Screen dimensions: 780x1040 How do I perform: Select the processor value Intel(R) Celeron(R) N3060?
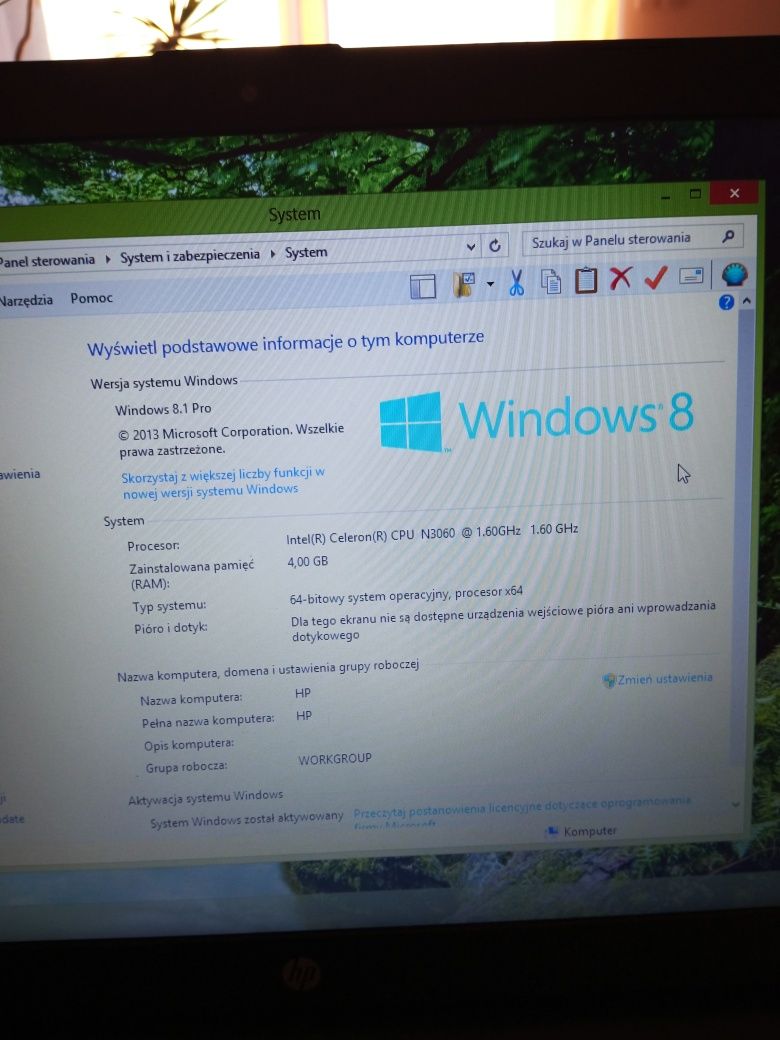[x=432, y=533]
